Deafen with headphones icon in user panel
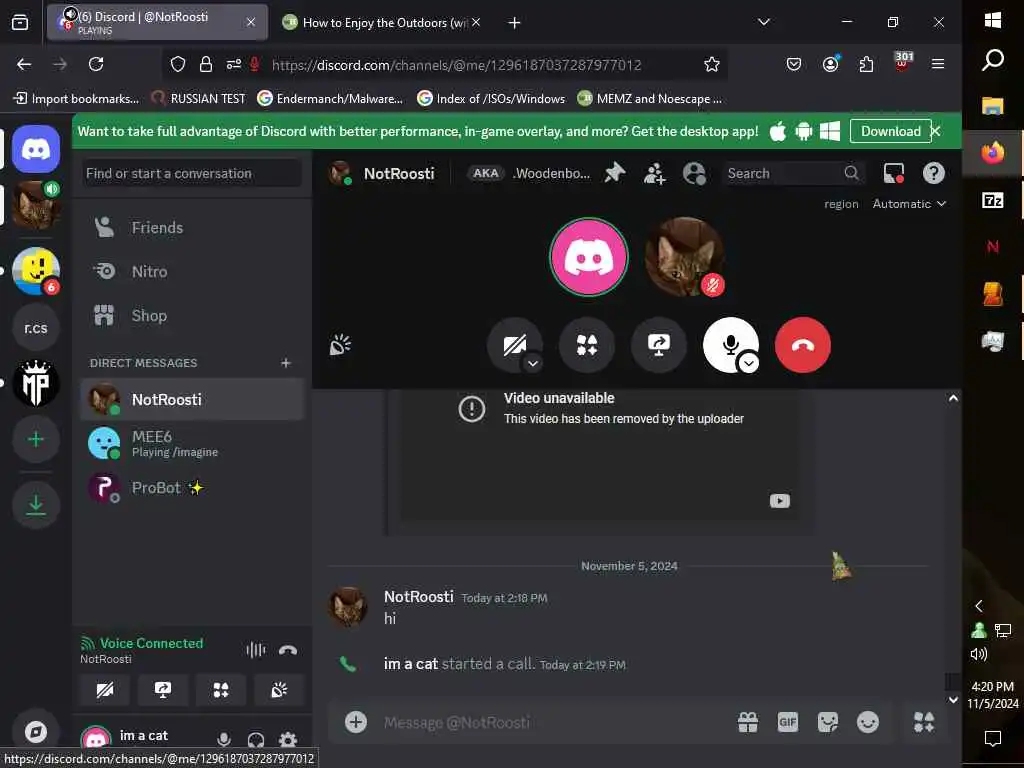This screenshot has width=1024, height=768. (256, 740)
